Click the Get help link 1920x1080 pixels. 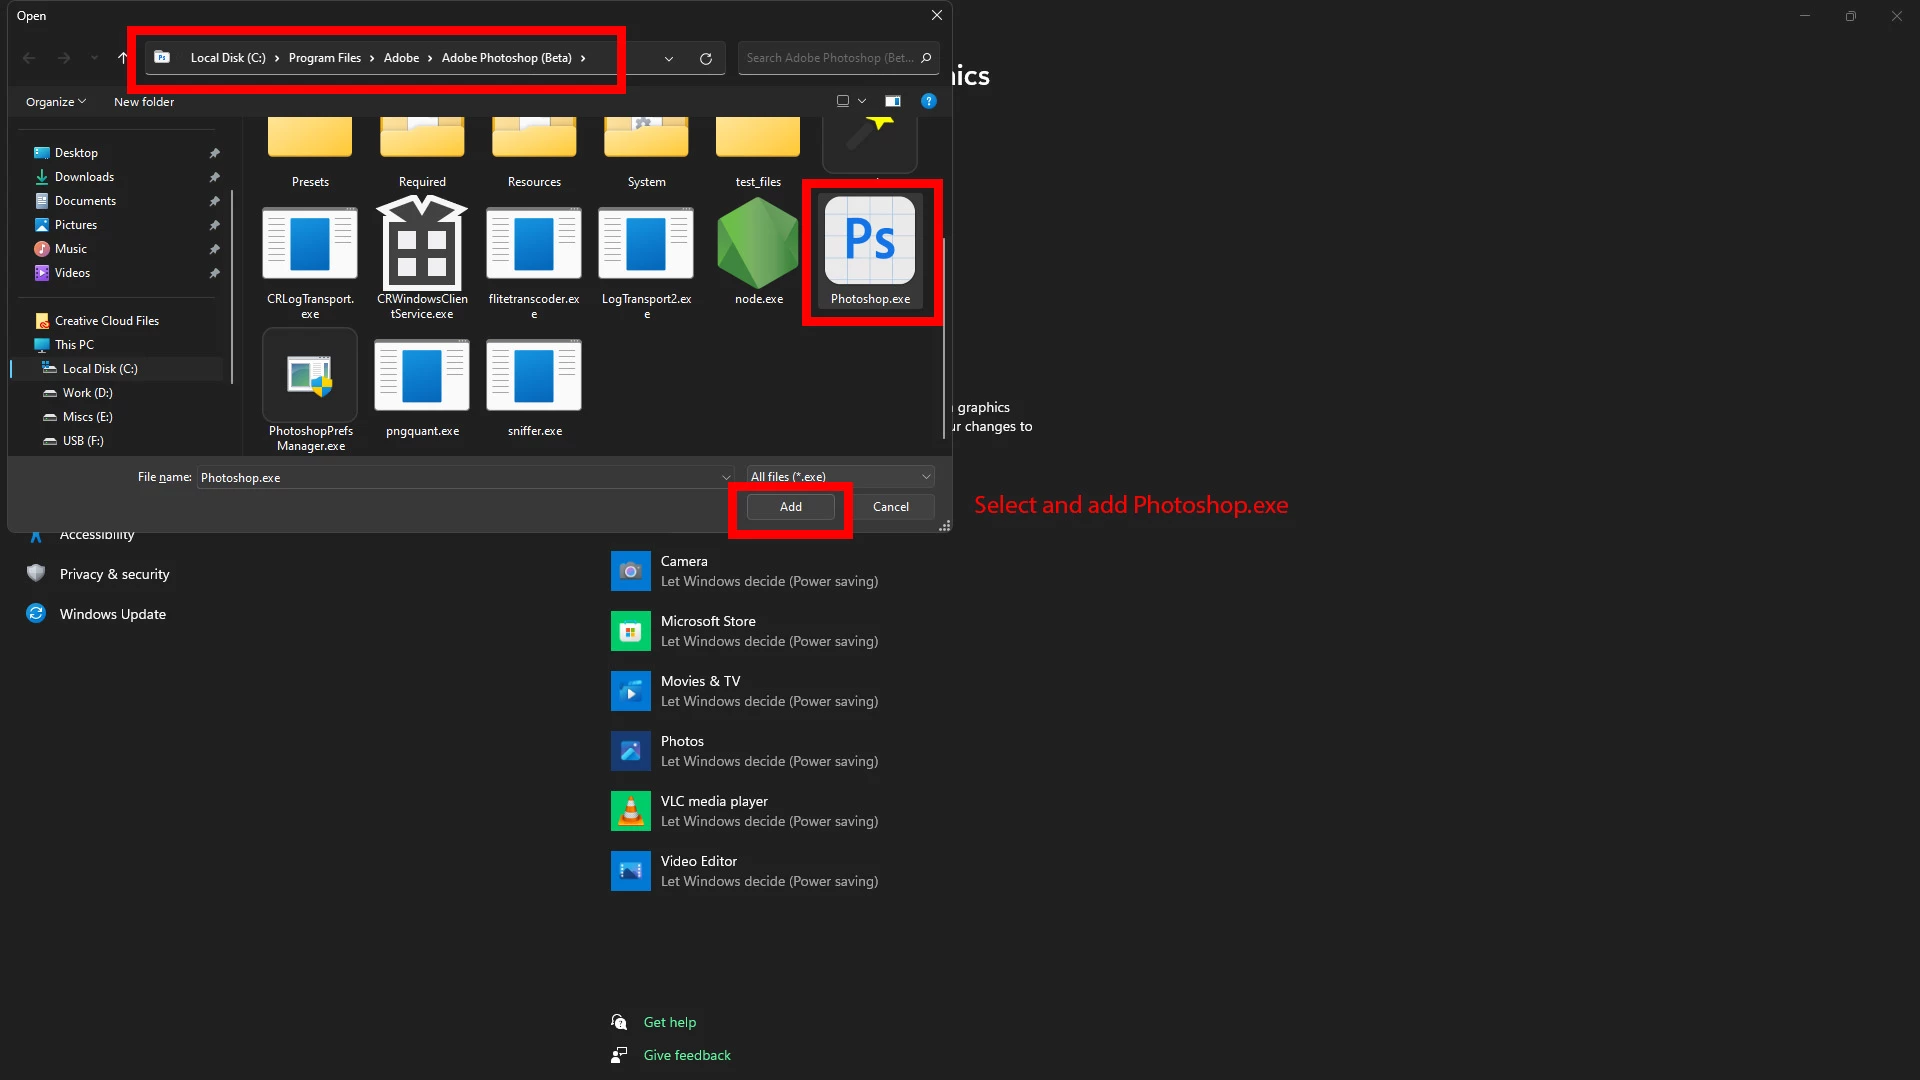[669, 1022]
